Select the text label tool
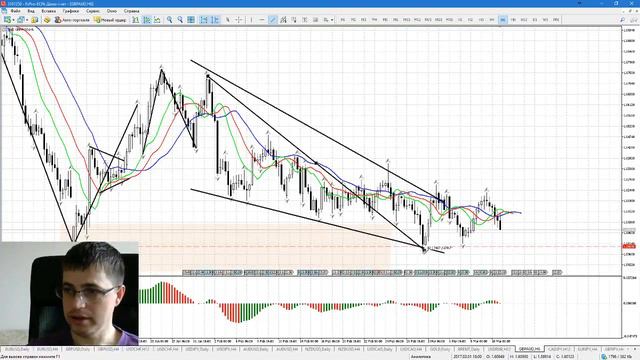 315,20
